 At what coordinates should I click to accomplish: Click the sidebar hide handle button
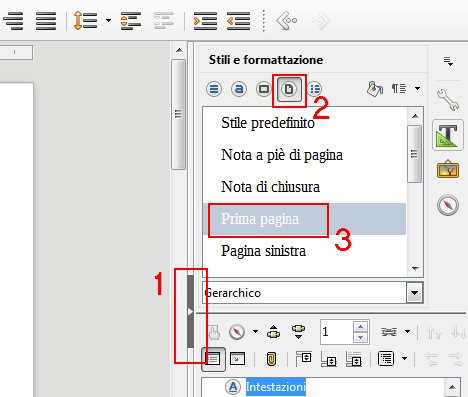[190, 312]
